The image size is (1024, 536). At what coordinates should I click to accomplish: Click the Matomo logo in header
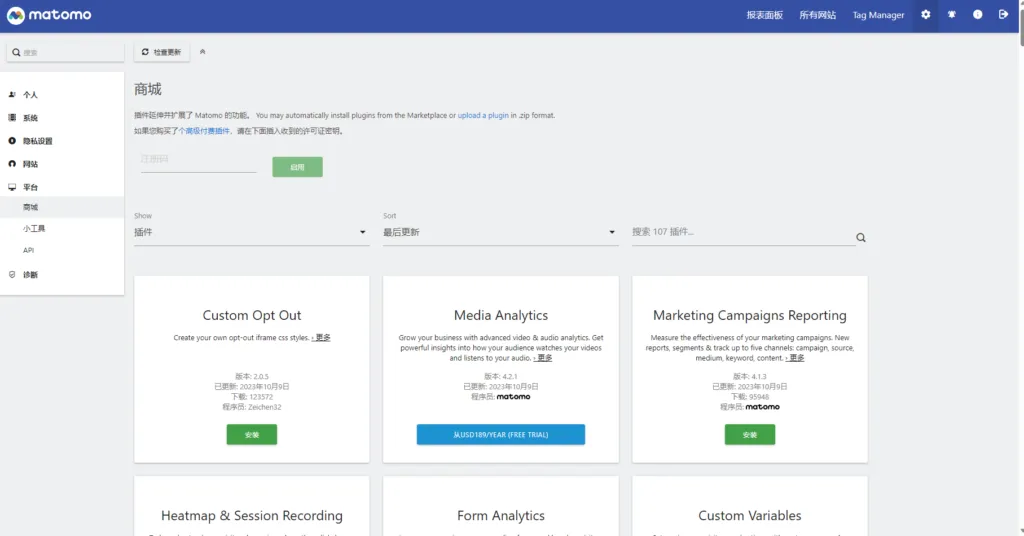coord(48,15)
